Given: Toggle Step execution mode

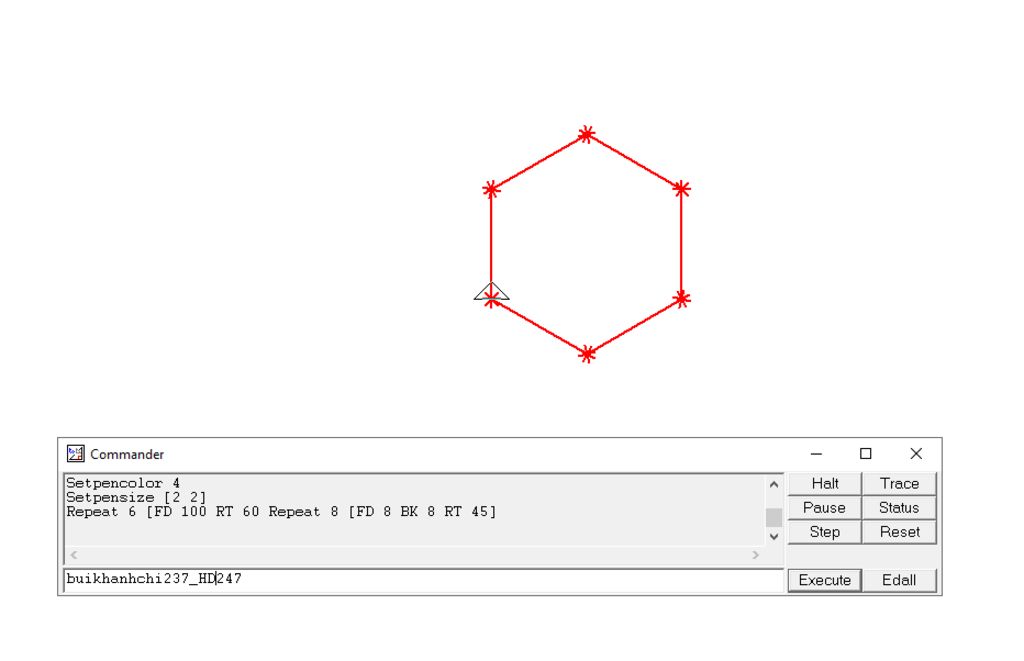Looking at the screenshot, I should coord(825,532).
